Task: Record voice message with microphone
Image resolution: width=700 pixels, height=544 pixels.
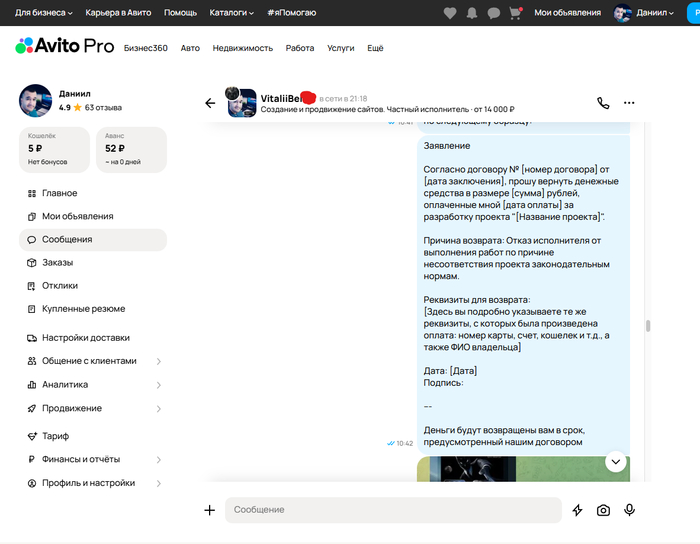Action: (629, 510)
